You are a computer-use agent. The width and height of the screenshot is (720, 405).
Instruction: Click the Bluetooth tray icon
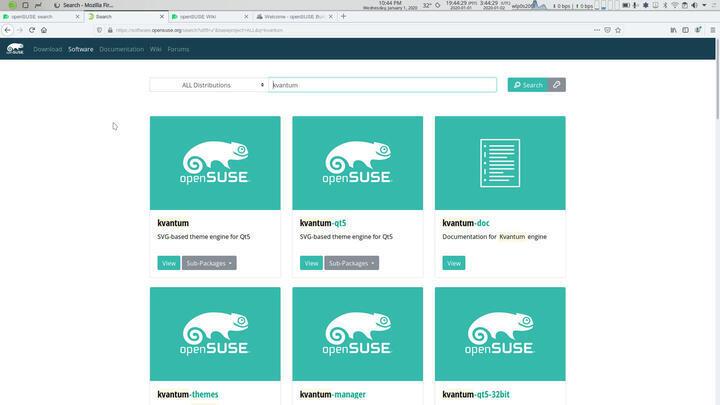coord(665,5)
